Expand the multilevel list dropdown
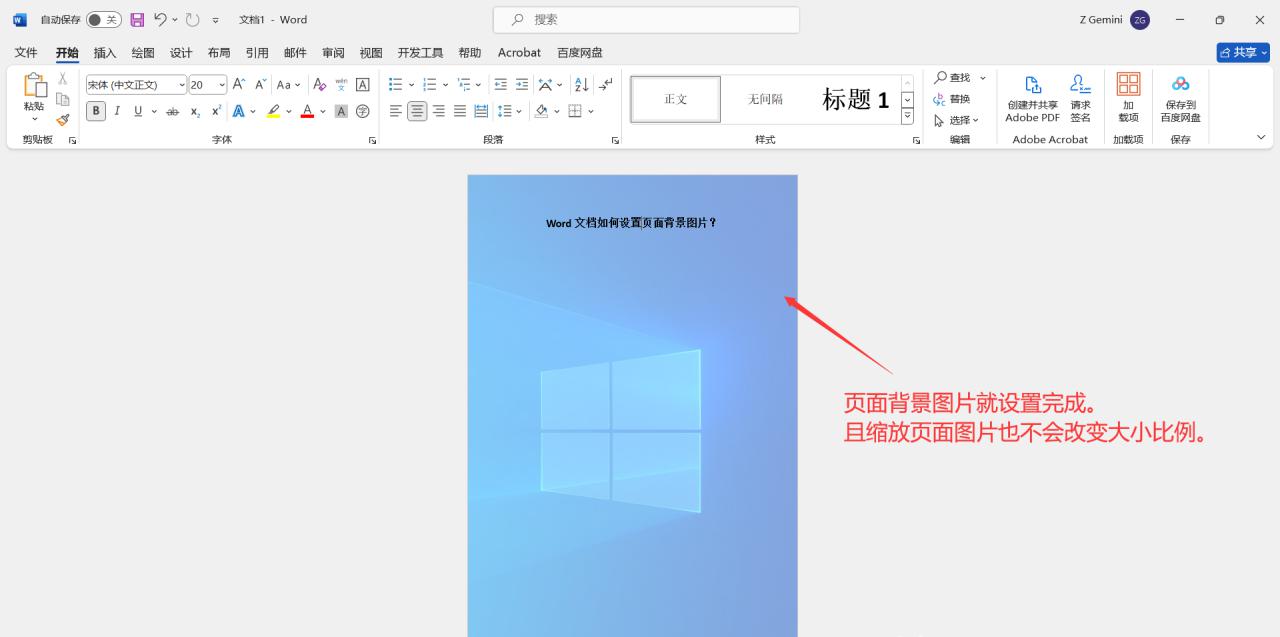Viewport: 1280px width, 637px height. [x=479, y=85]
